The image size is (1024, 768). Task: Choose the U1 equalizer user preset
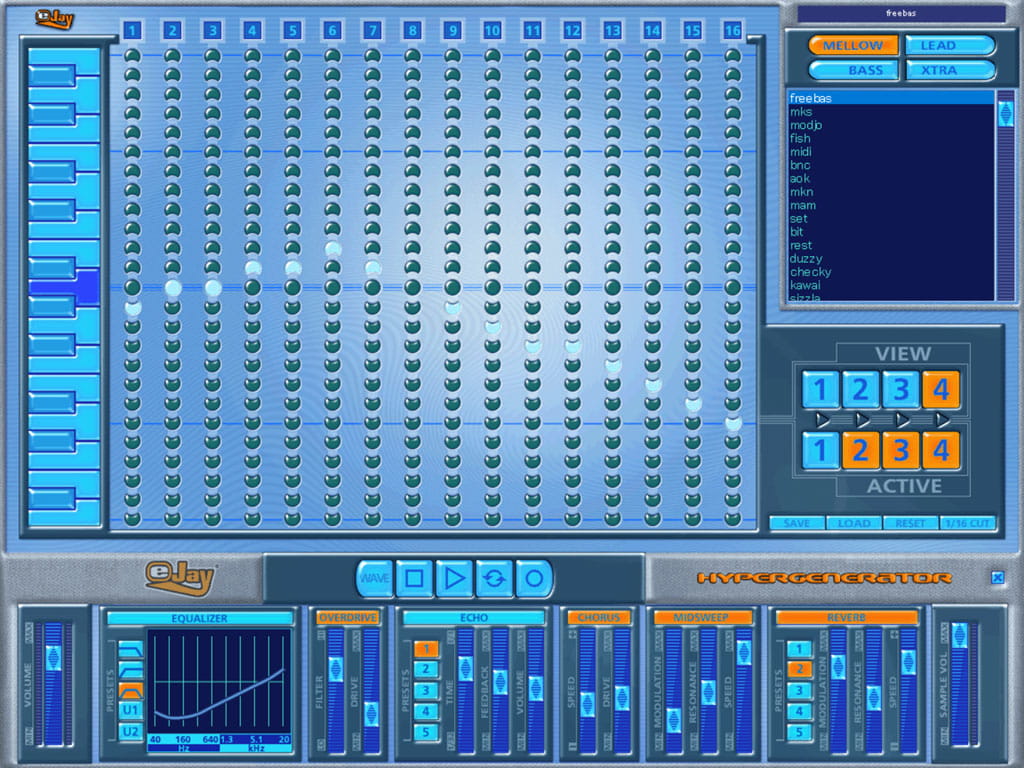point(131,710)
